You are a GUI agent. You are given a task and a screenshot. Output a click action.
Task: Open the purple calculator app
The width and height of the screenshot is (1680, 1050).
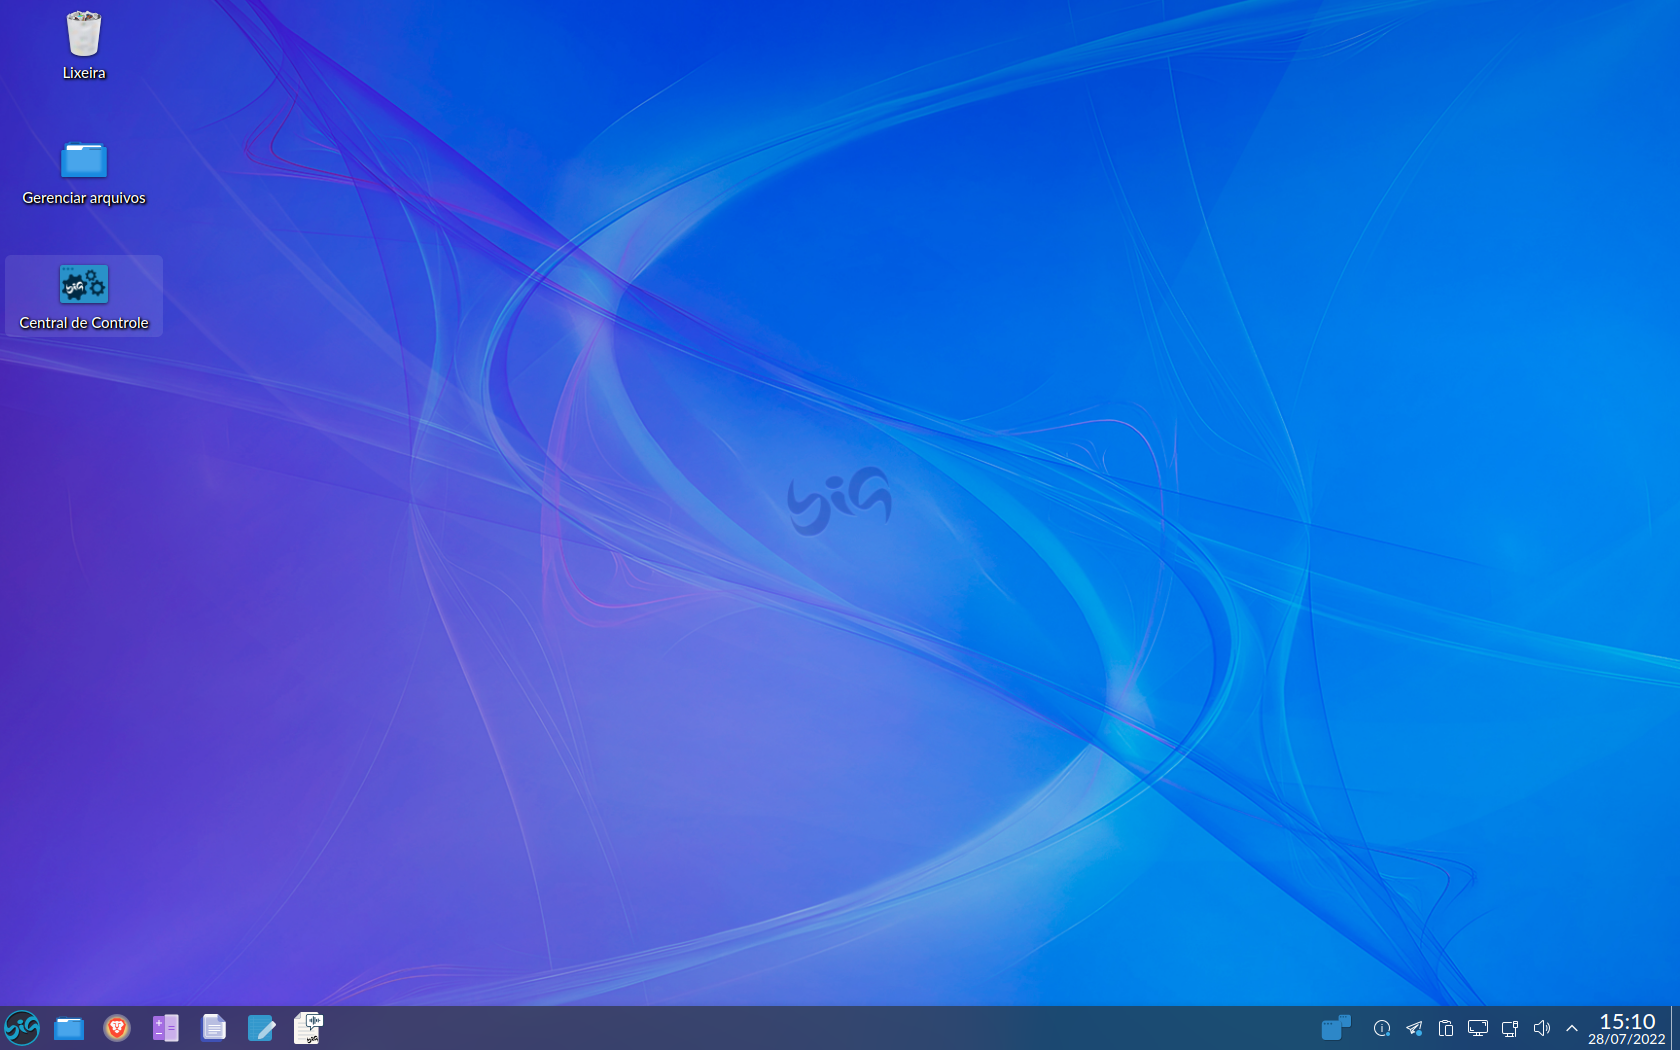(165, 1028)
